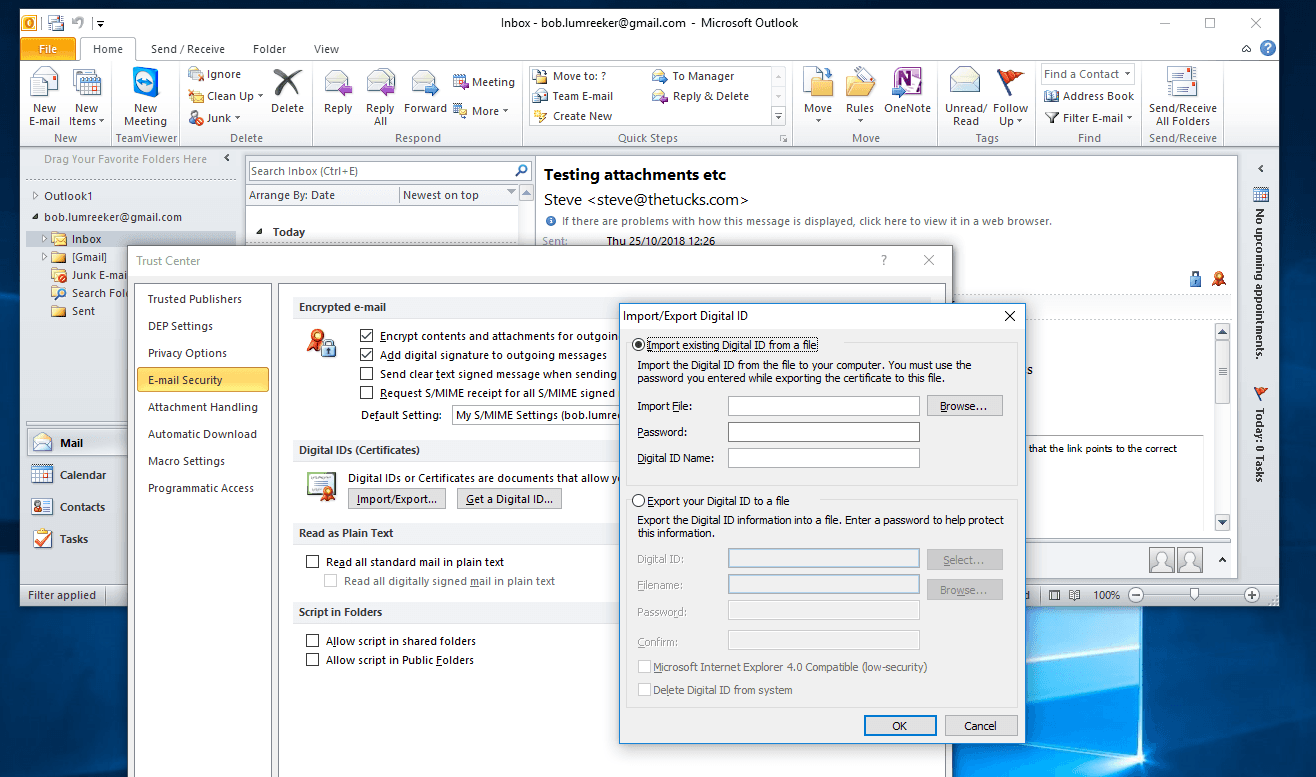Click the To Manager quick step
The height and width of the screenshot is (777, 1316).
[x=693, y=76]
